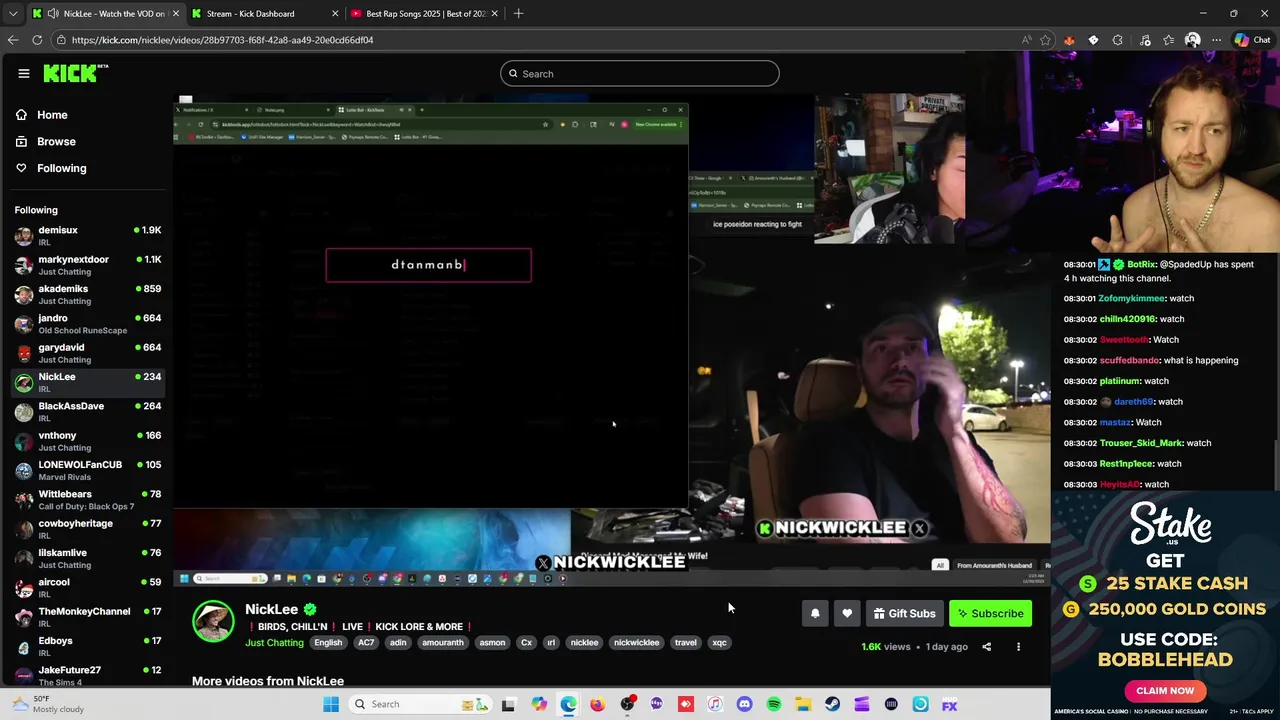Open Browse in Kick sidebar
This screenshot has width=1280, height=720.
(x=56, y=142)
